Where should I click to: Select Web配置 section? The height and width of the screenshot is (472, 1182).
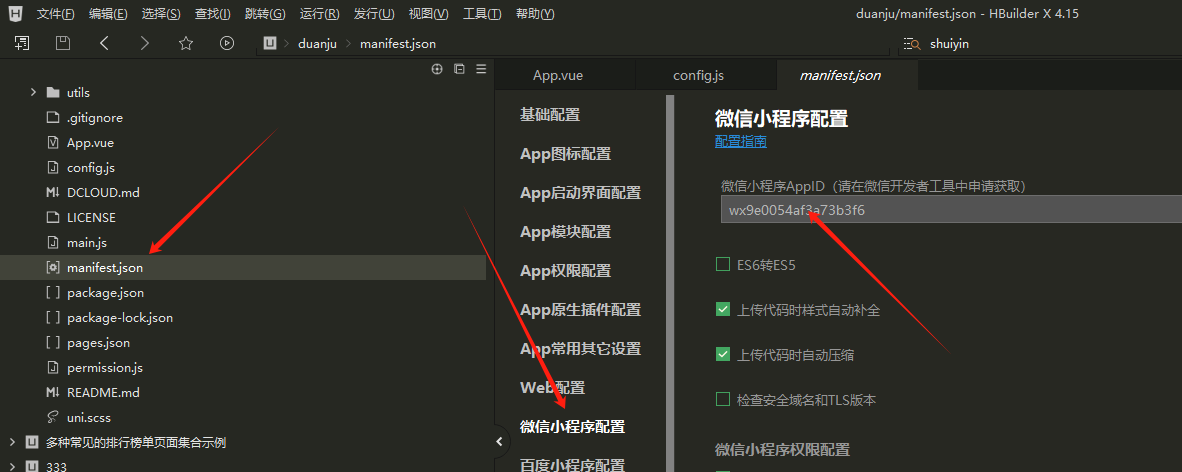(553, 388)
